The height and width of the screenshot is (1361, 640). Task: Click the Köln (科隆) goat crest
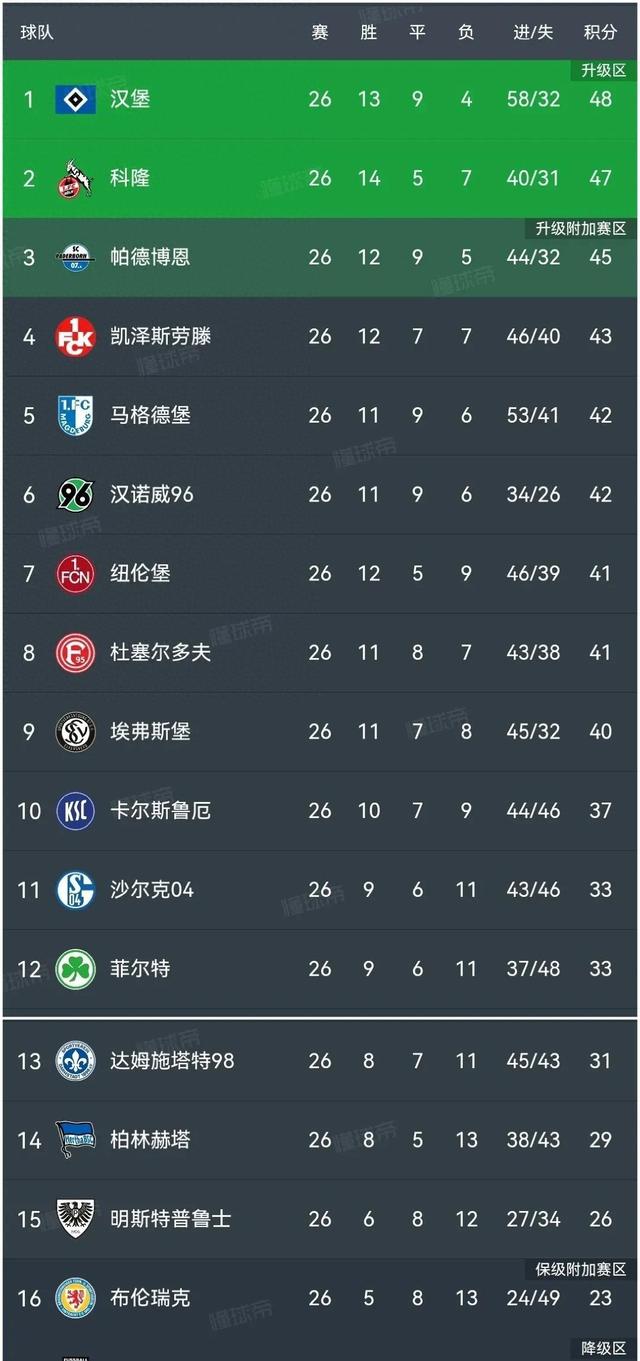[x=75, y=178]
